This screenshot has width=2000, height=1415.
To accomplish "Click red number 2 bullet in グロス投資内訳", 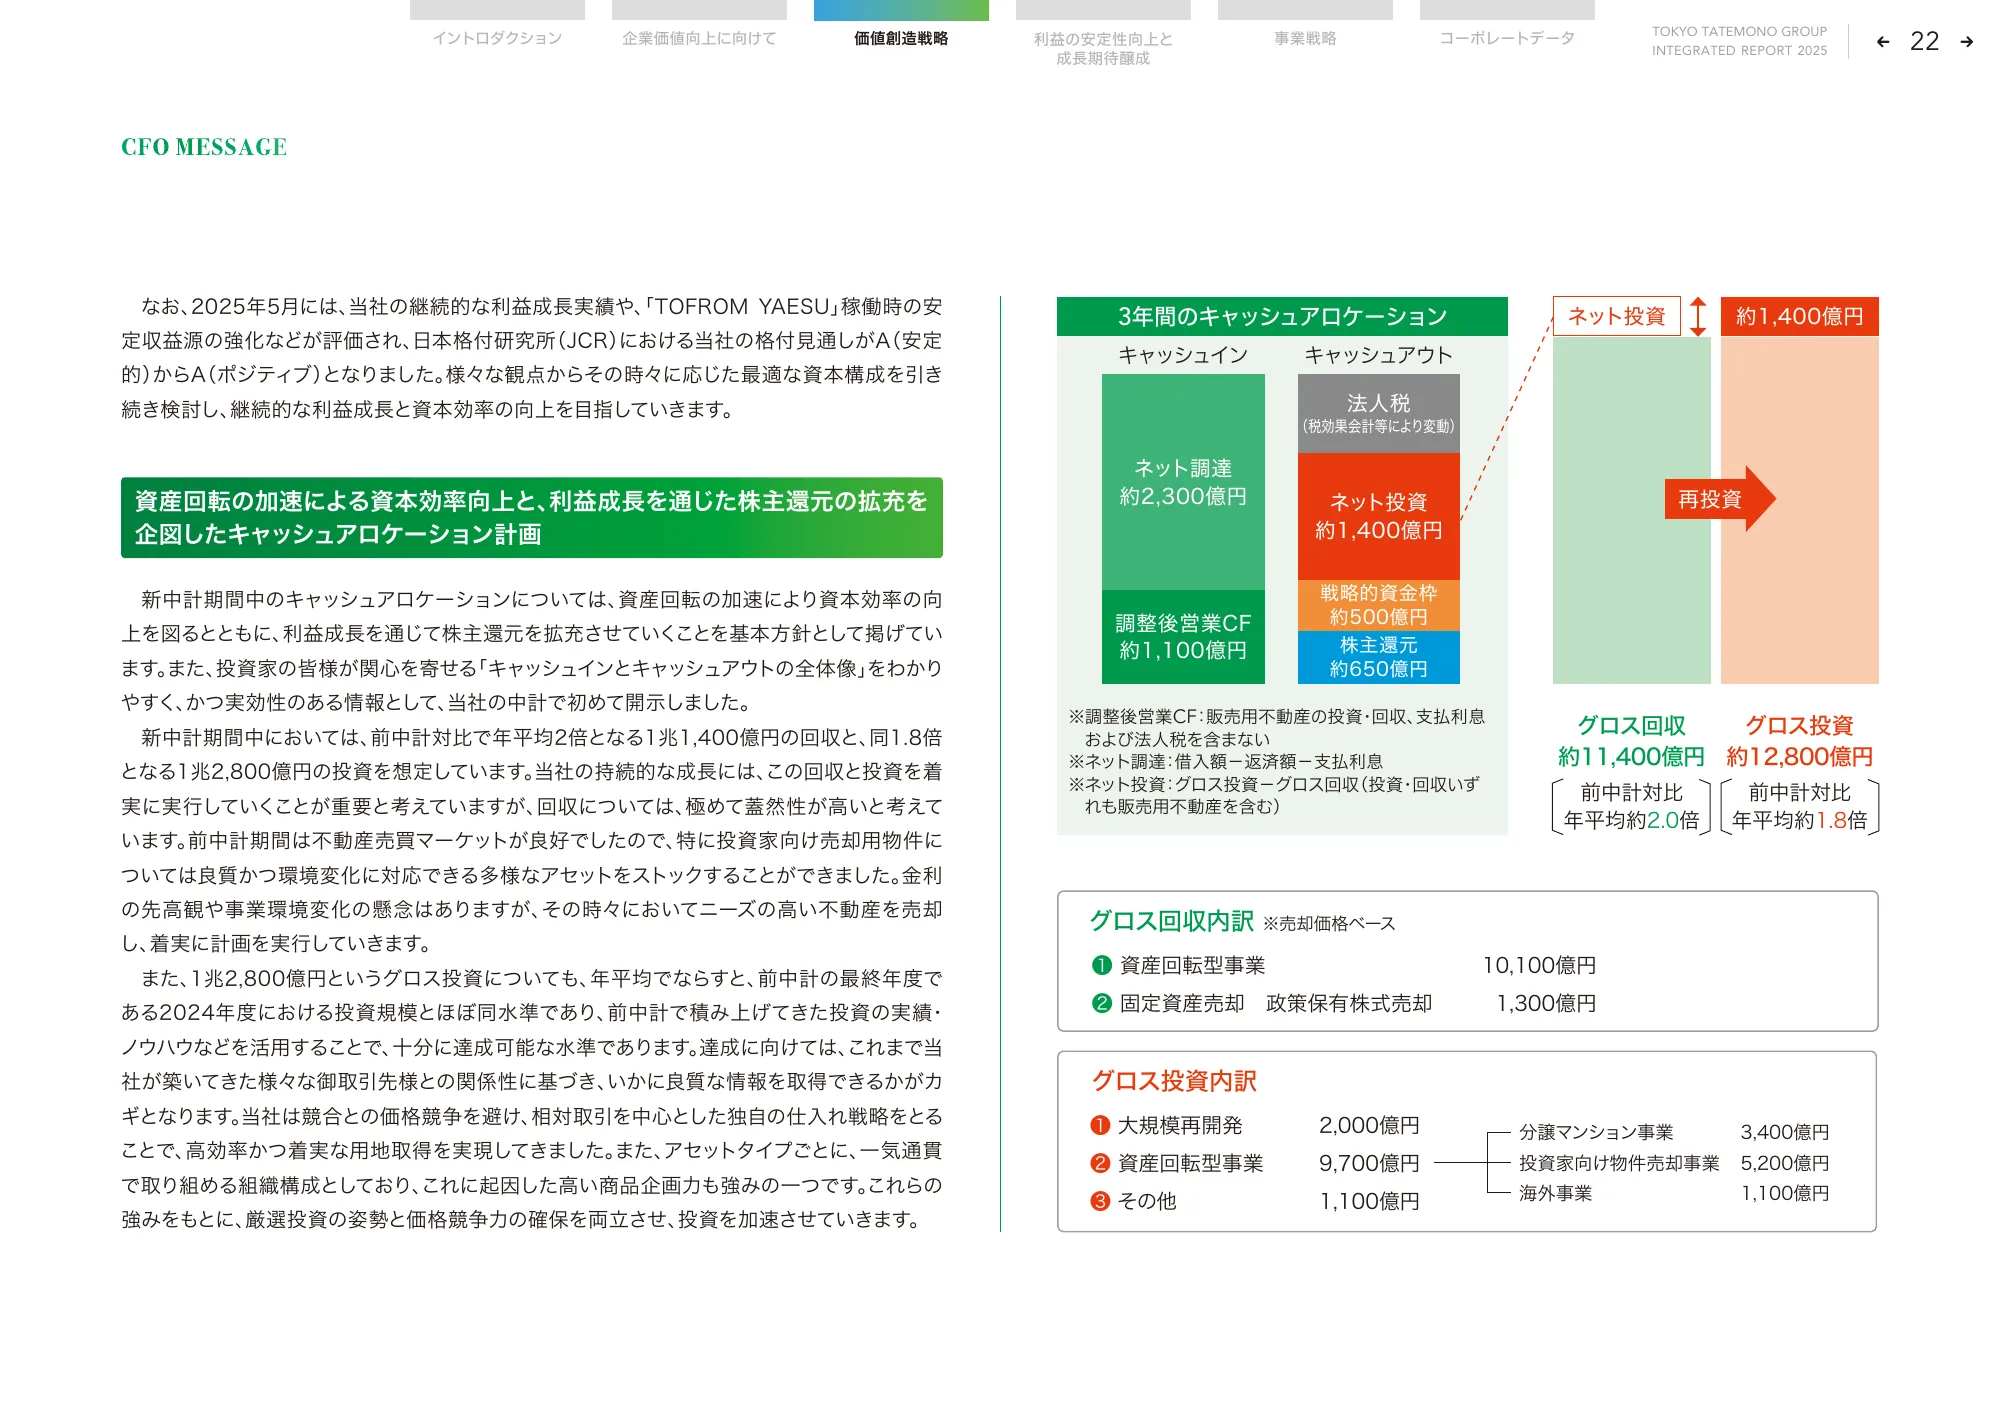I will tap(1100, 1163).
